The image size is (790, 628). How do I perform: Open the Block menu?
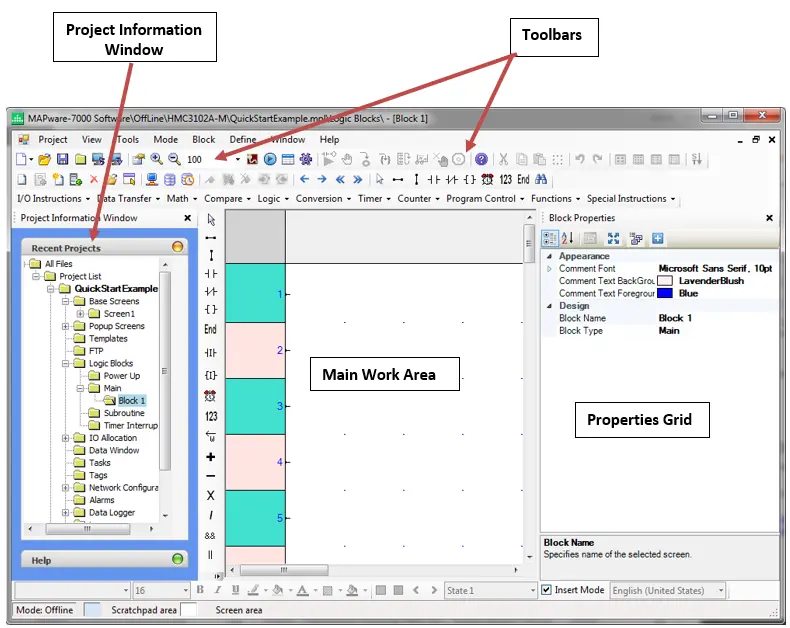coord(204,140)
